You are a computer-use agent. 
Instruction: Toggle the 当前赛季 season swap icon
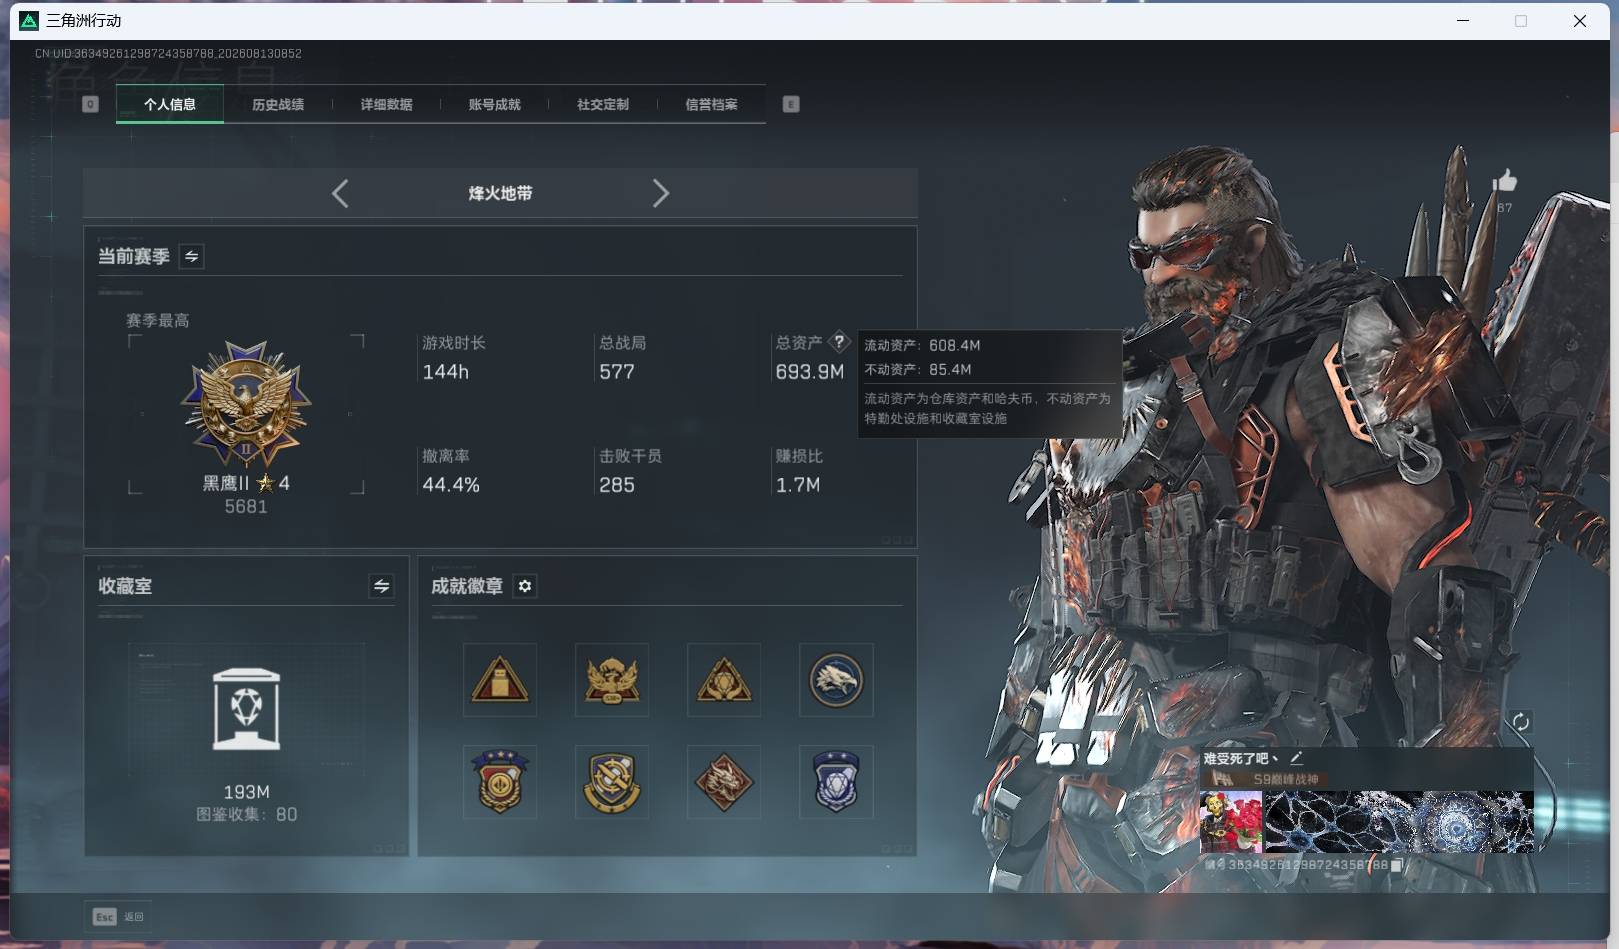tap(191, 256)
